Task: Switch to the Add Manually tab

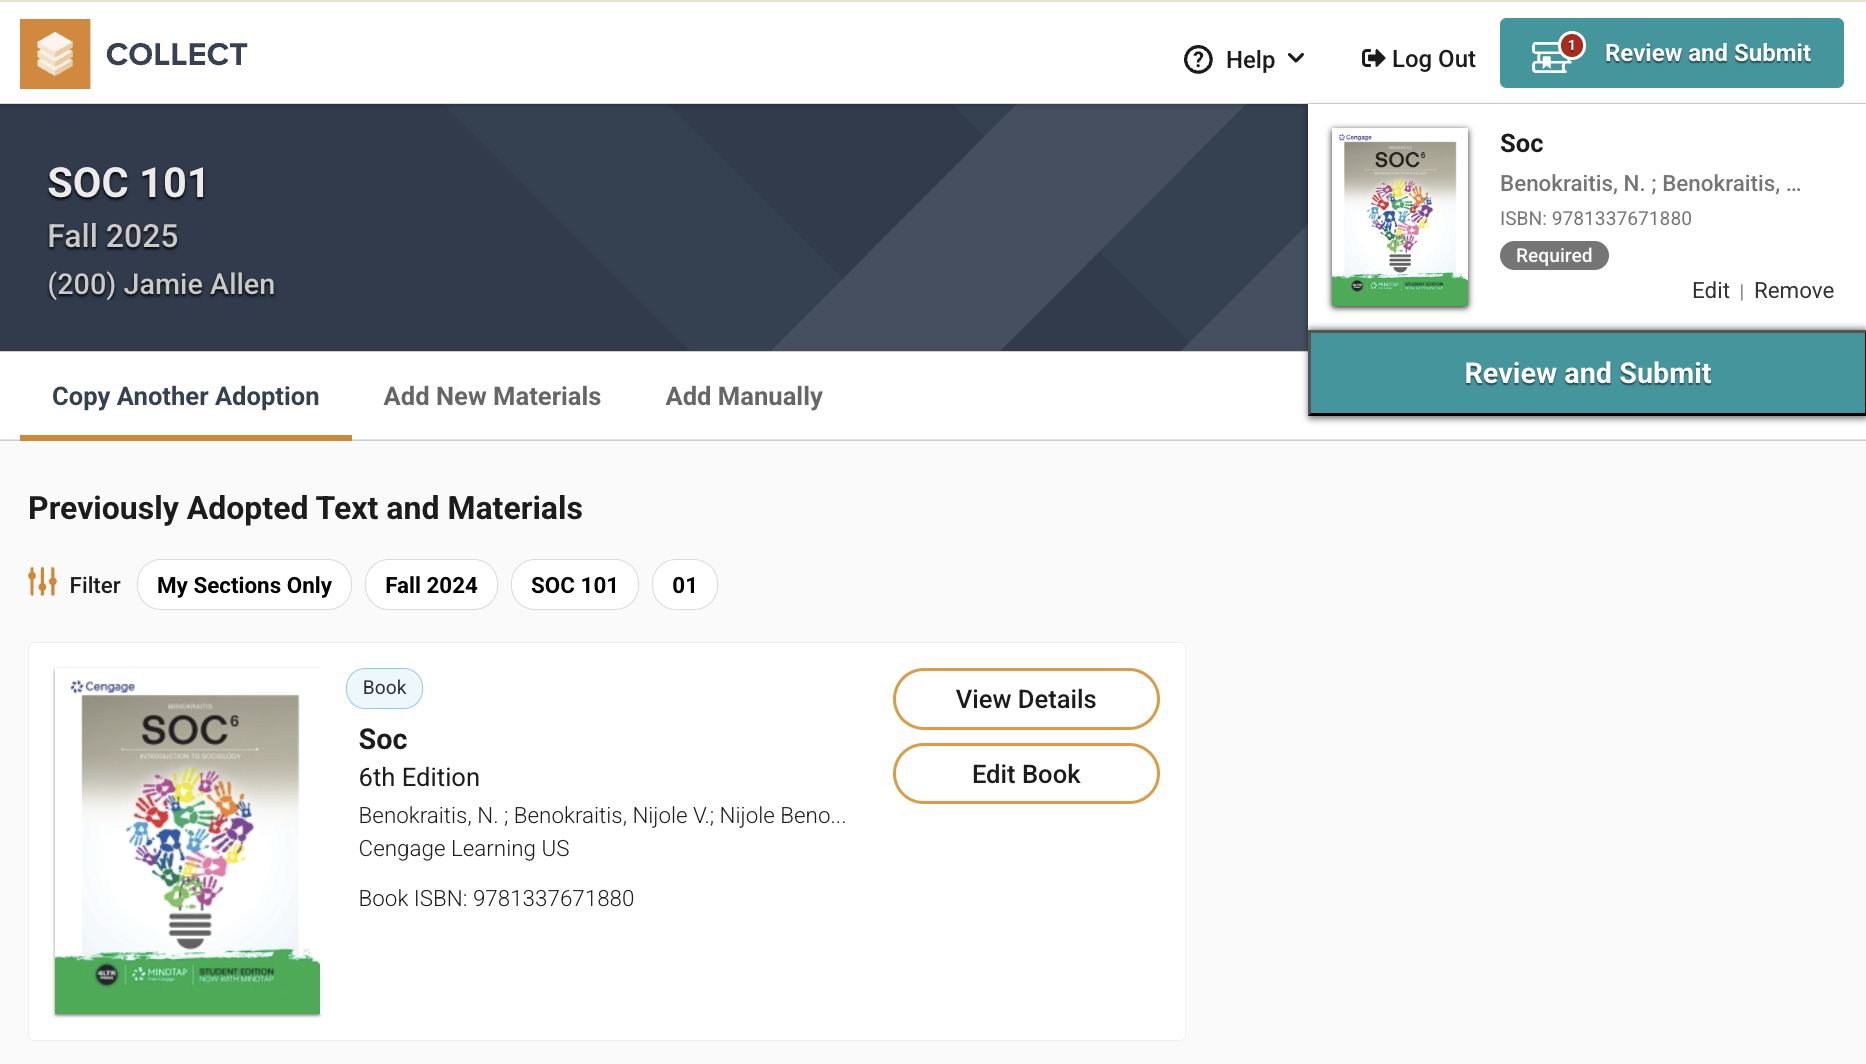Action: [744, 396]
